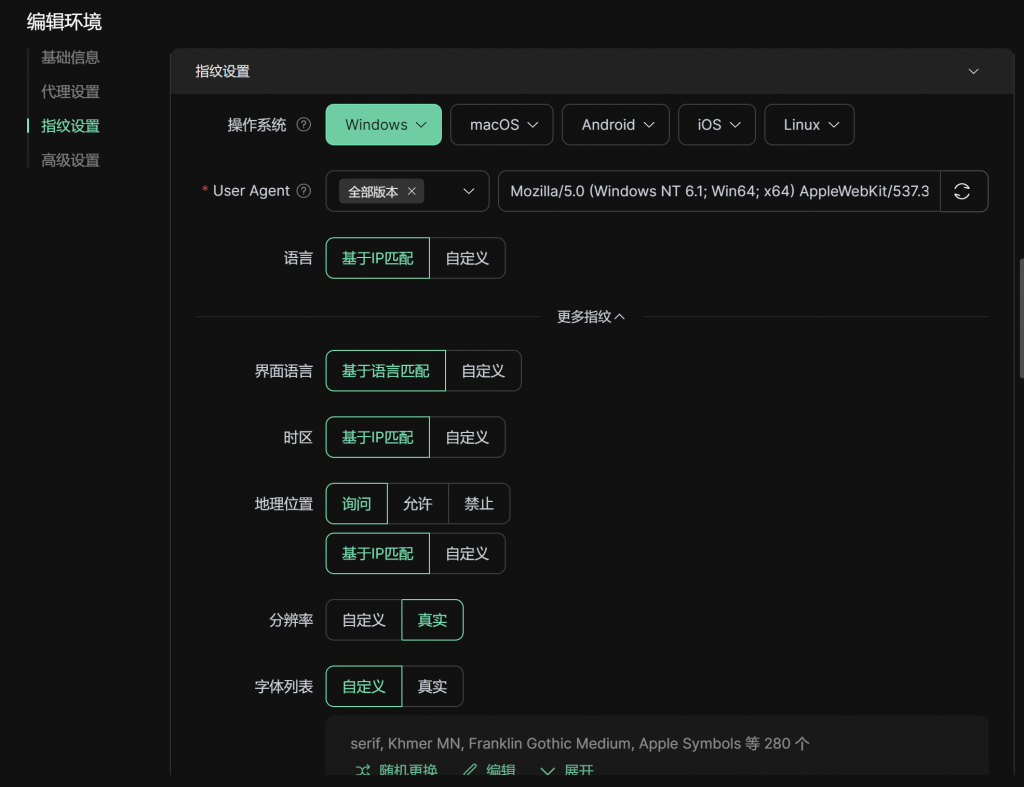The image size is (1024, 787).
Task: Select 禁止 for 地理位置
Action: (x=479, y=504)
